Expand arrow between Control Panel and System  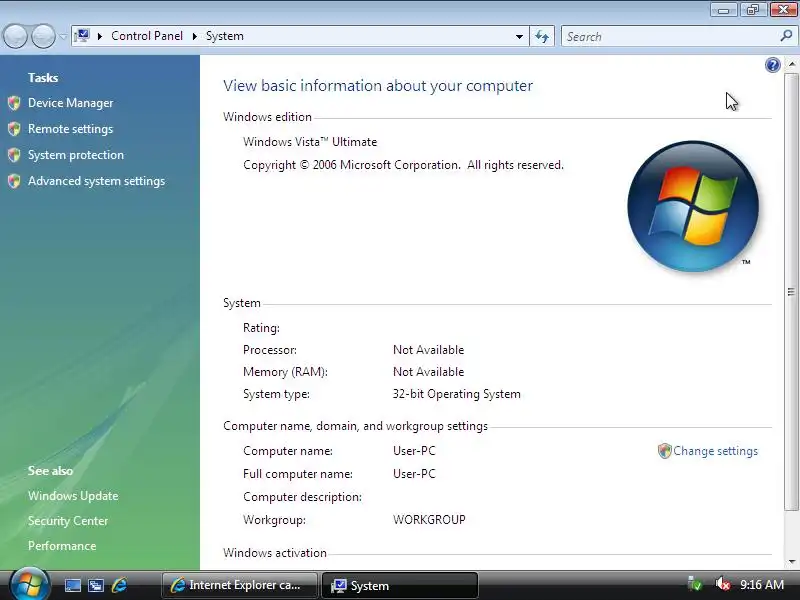click(x=194, y=36)
